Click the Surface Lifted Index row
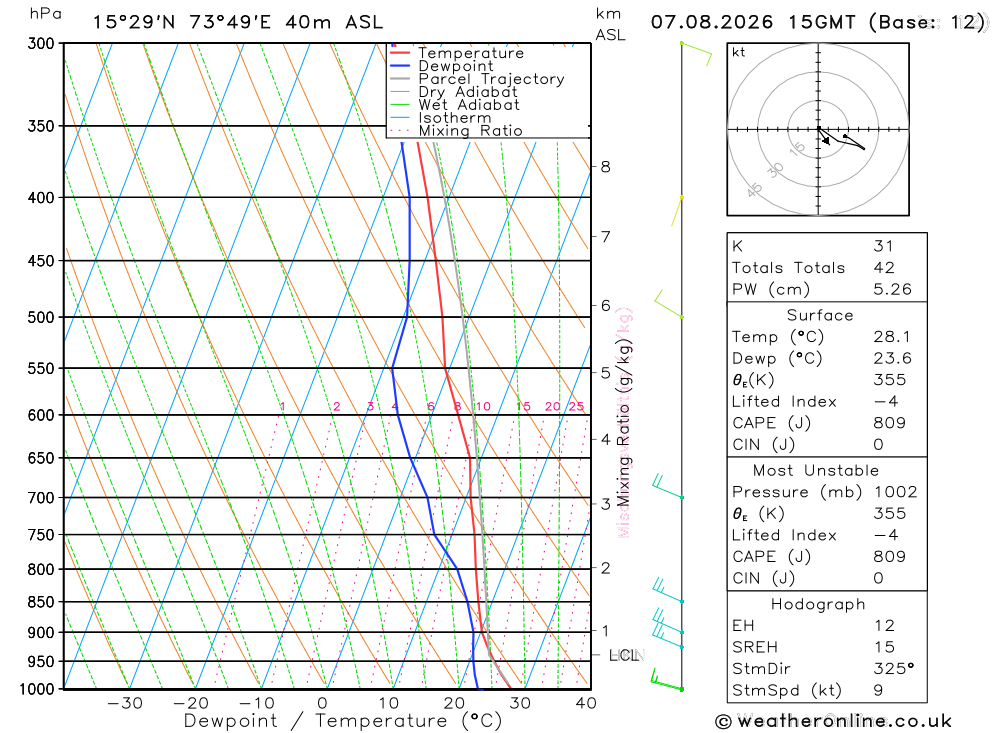Viewport: 1000px width, 733px height. pyautogui.click(x=827, y=402)
